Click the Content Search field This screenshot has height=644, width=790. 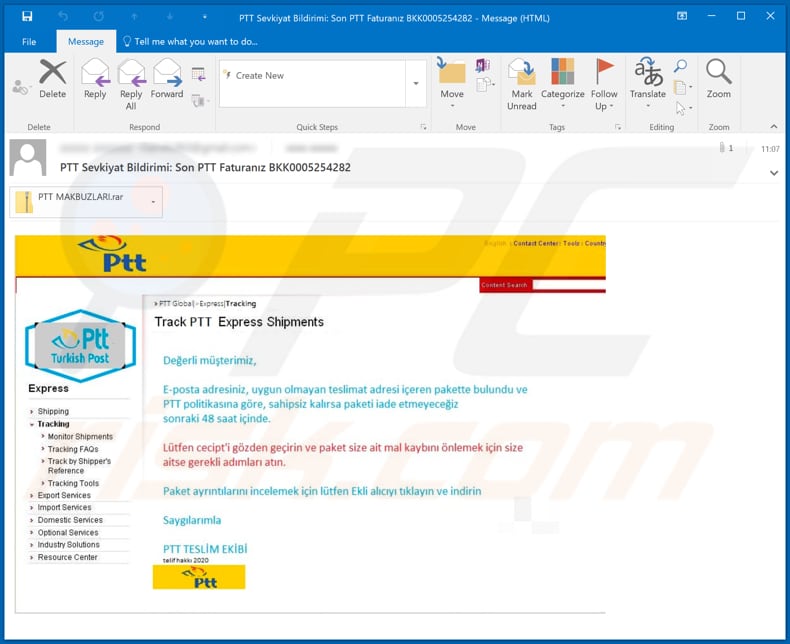pos(569,285)
